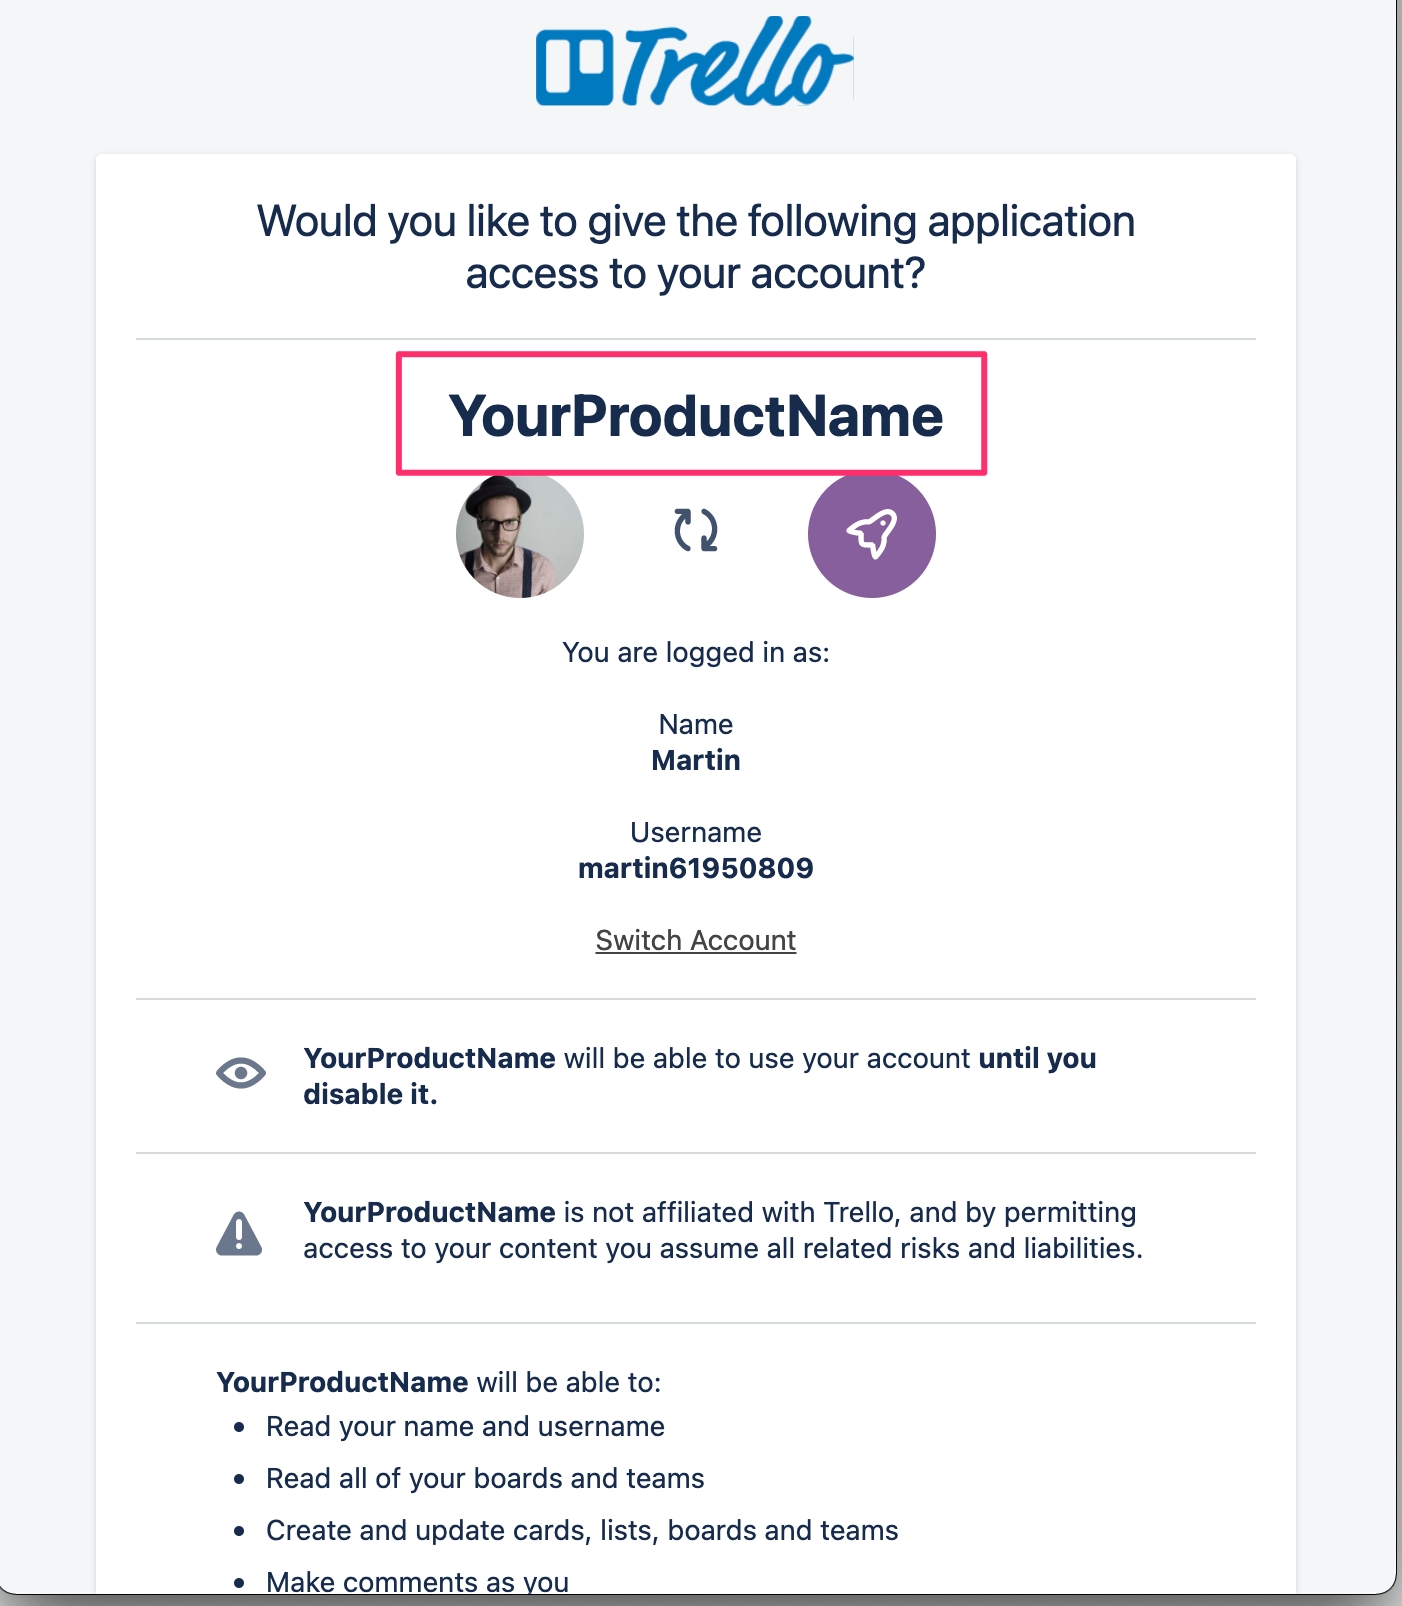The height and width of the screenshot is (1606, 1402).
Task: Click the access permission question heading
Action: [x=696, y=247]
